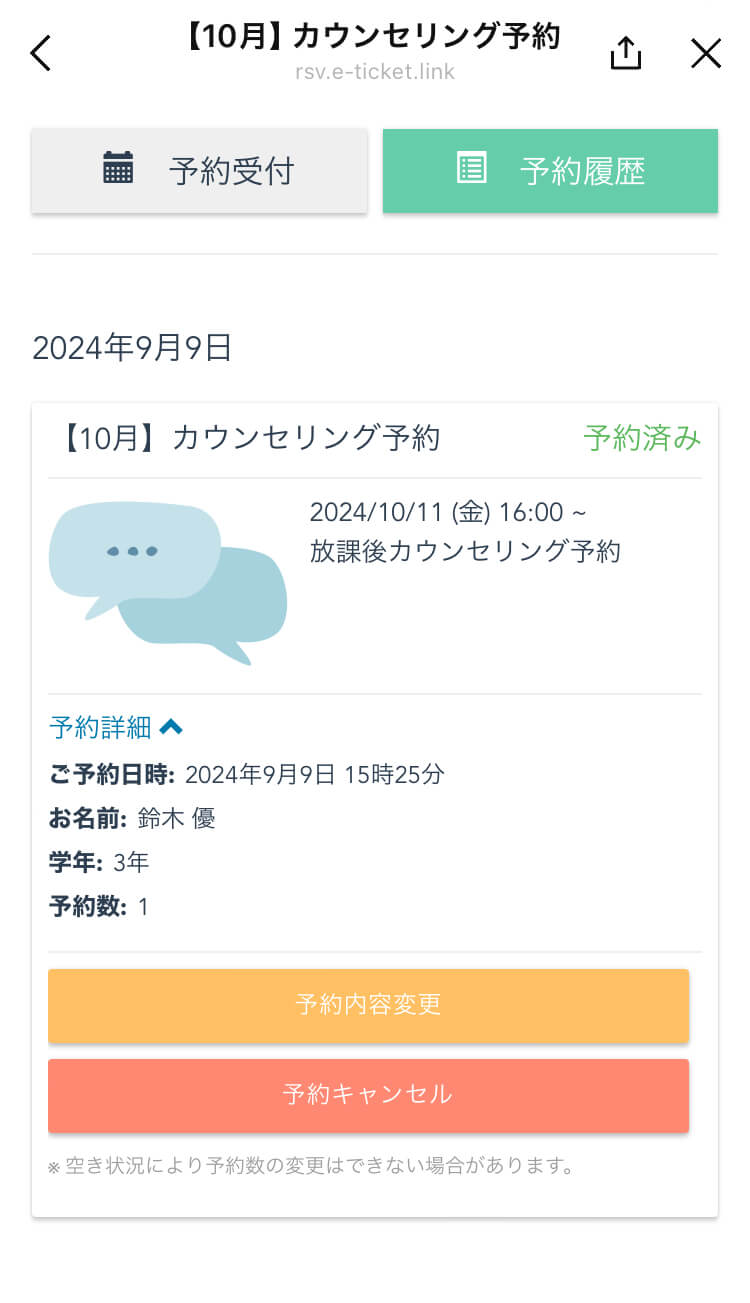The image size is (750, 1303).
Task: Click the ご予約日時 detail row
Action: (247, 774)
